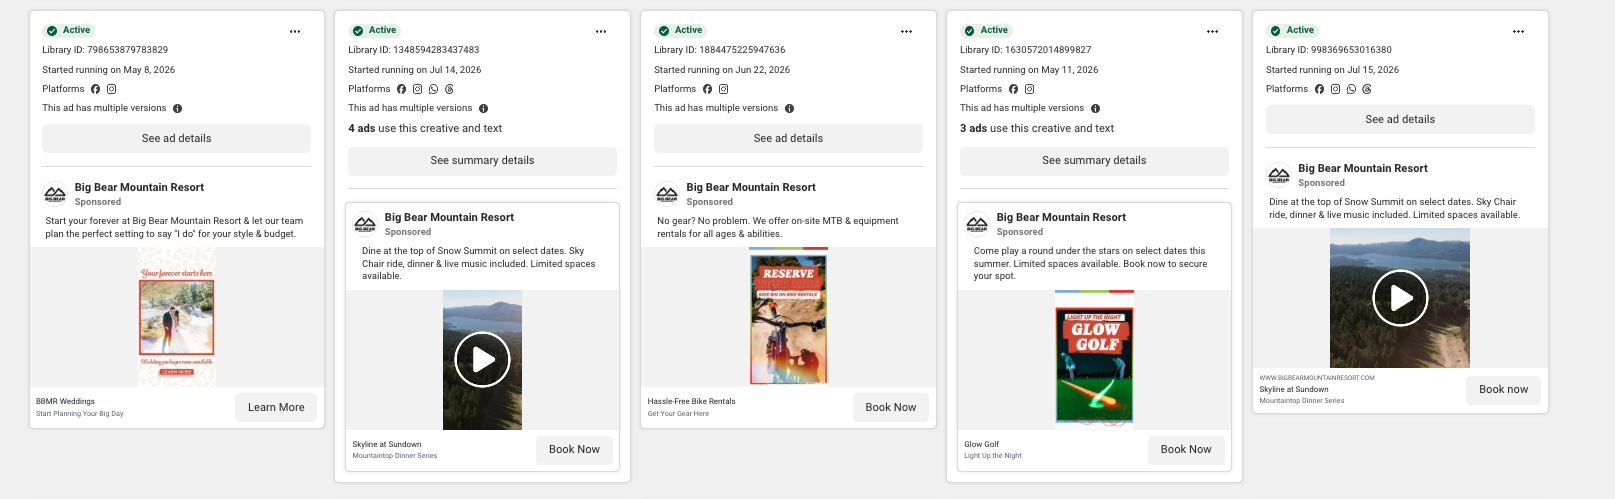The width and height of the screenshot is (1615, 499).
Task: Open the Reserve bike rentals ad image
Action: click(789, 317)
